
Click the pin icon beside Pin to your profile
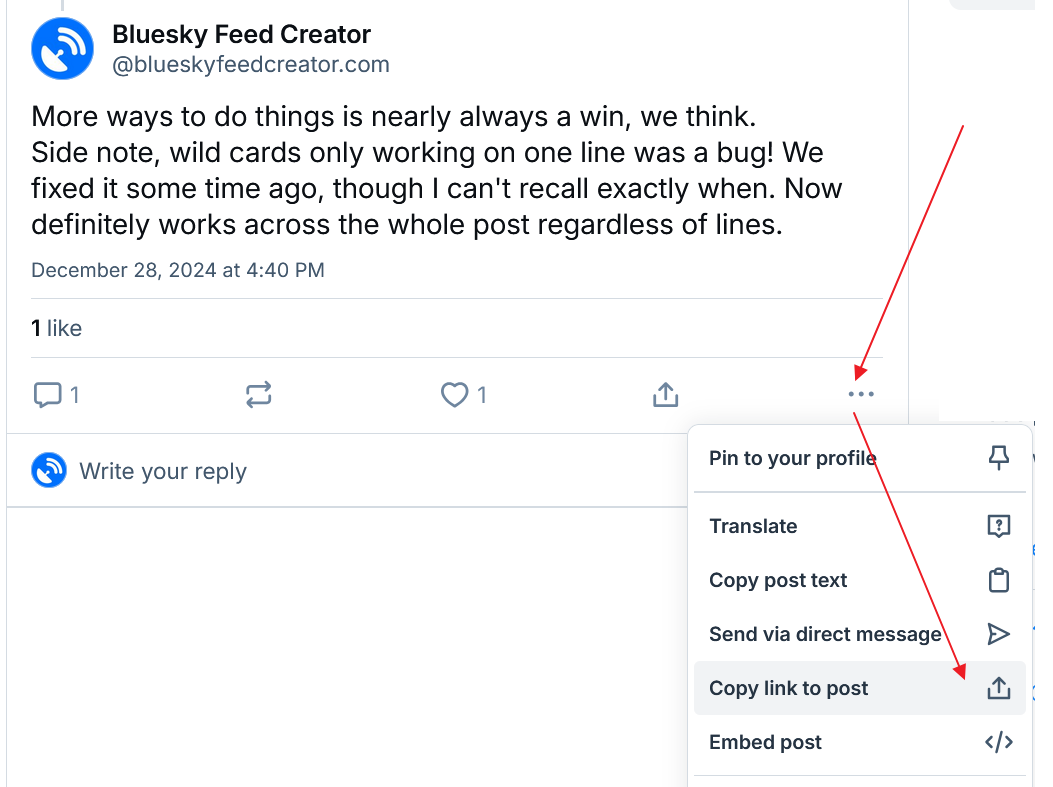(998, 458)
